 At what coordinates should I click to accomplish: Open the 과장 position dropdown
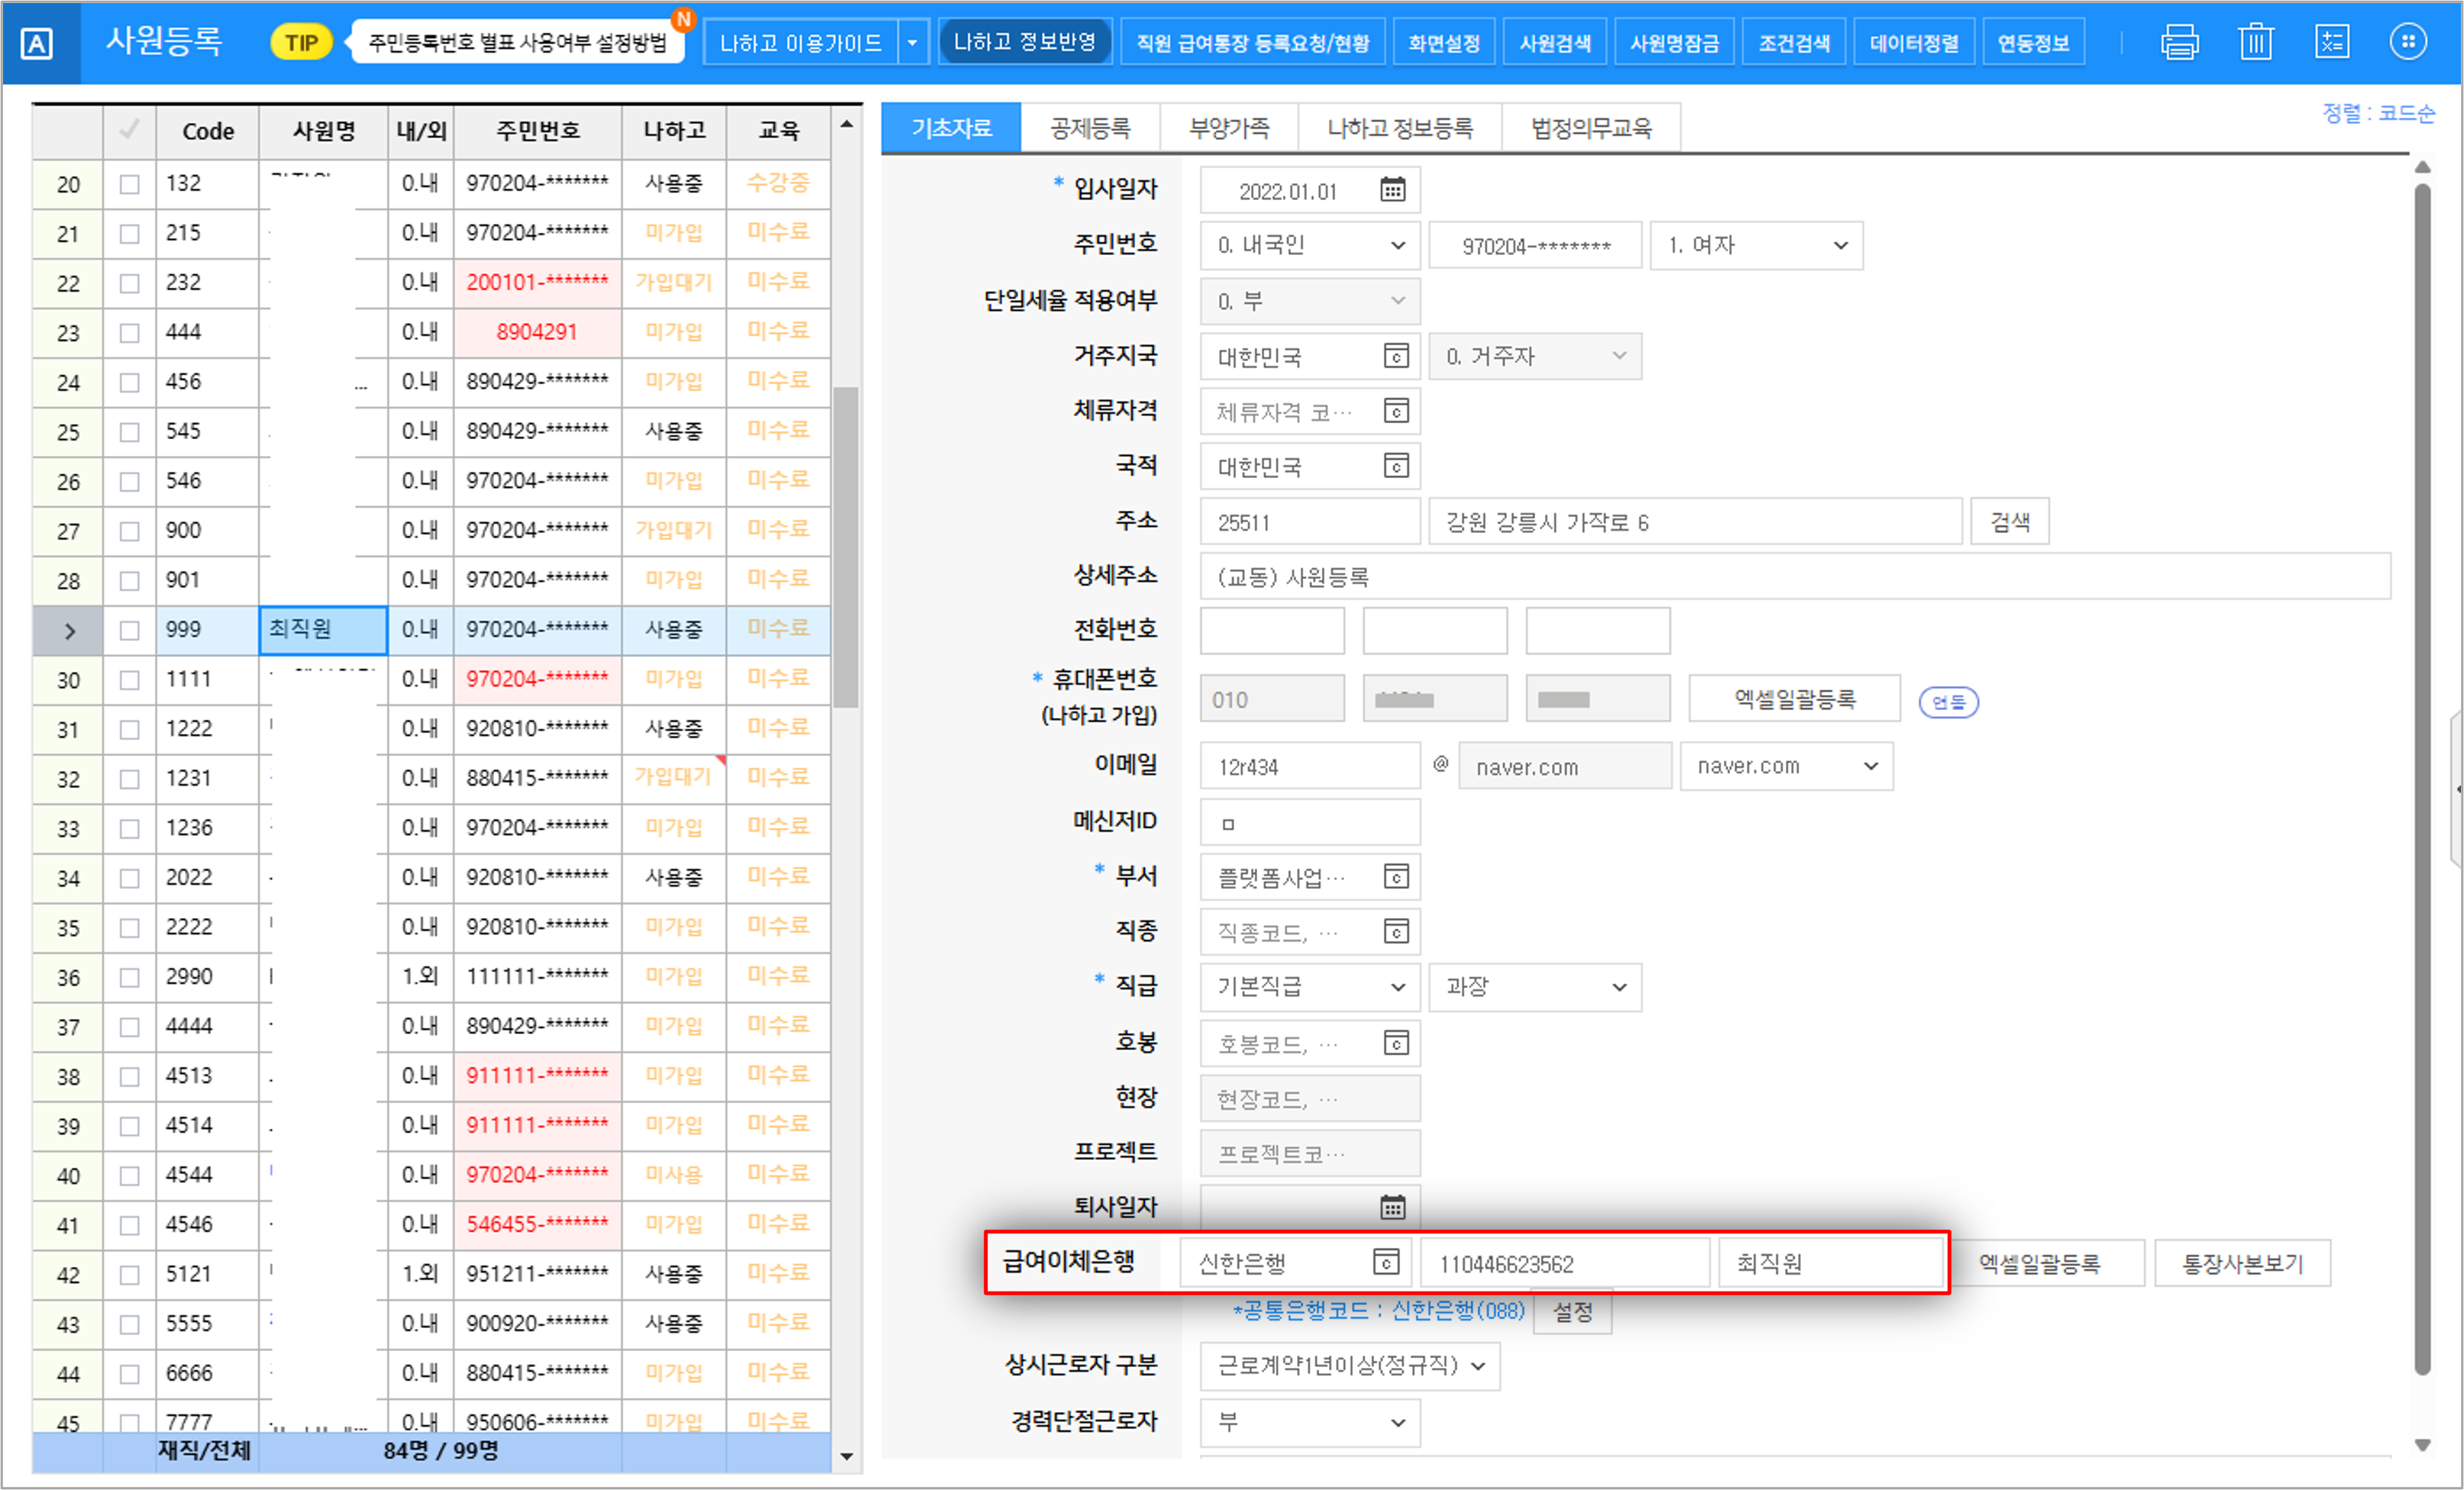point(1535,987)
